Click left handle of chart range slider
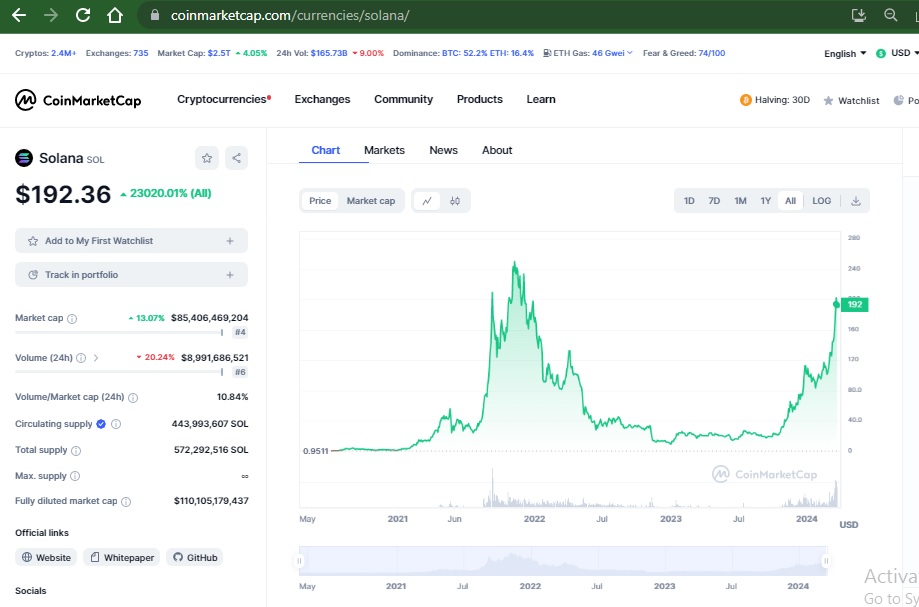This screenshot has height=607, width=919. (x=299, y=561)
